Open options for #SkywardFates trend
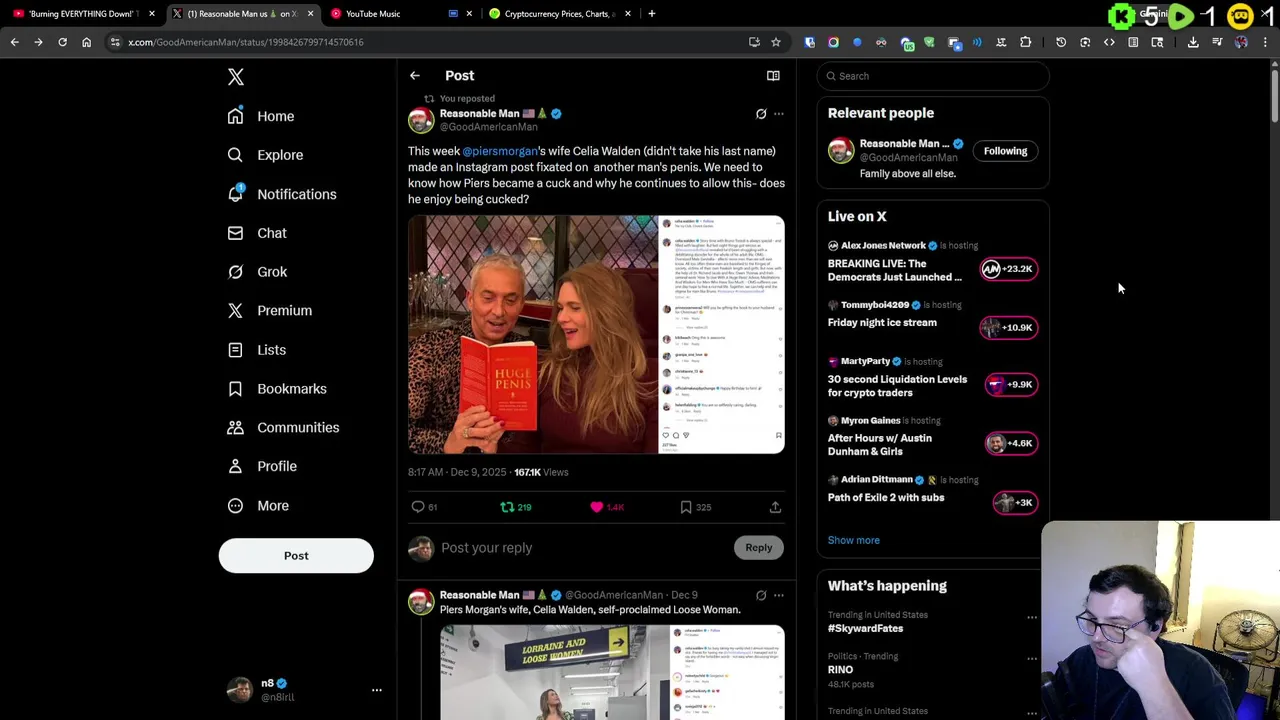1280x720 pixels. 1032,617
